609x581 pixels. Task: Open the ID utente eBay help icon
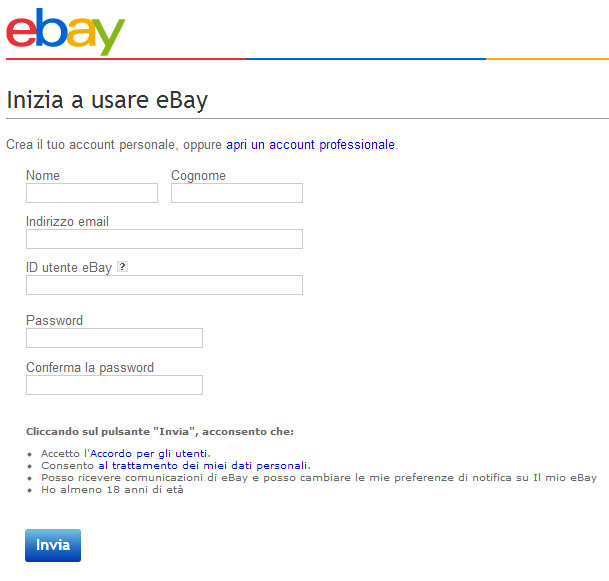coord(122,266)
